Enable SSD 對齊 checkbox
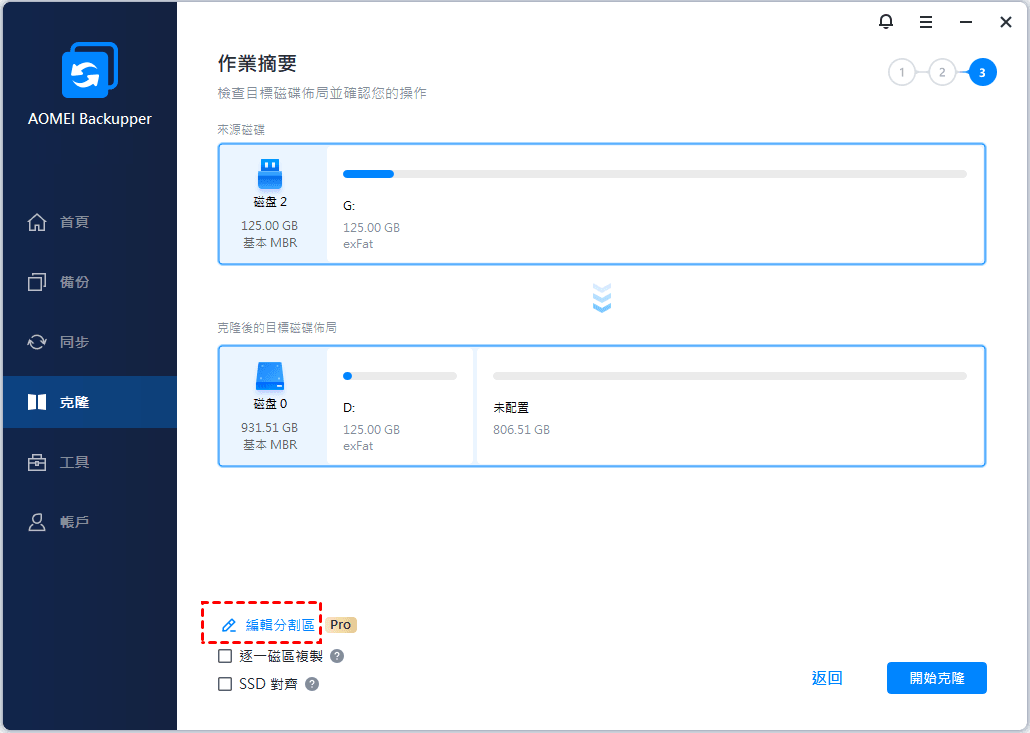This screenshot has width=1030, height=733. point(225,684)
